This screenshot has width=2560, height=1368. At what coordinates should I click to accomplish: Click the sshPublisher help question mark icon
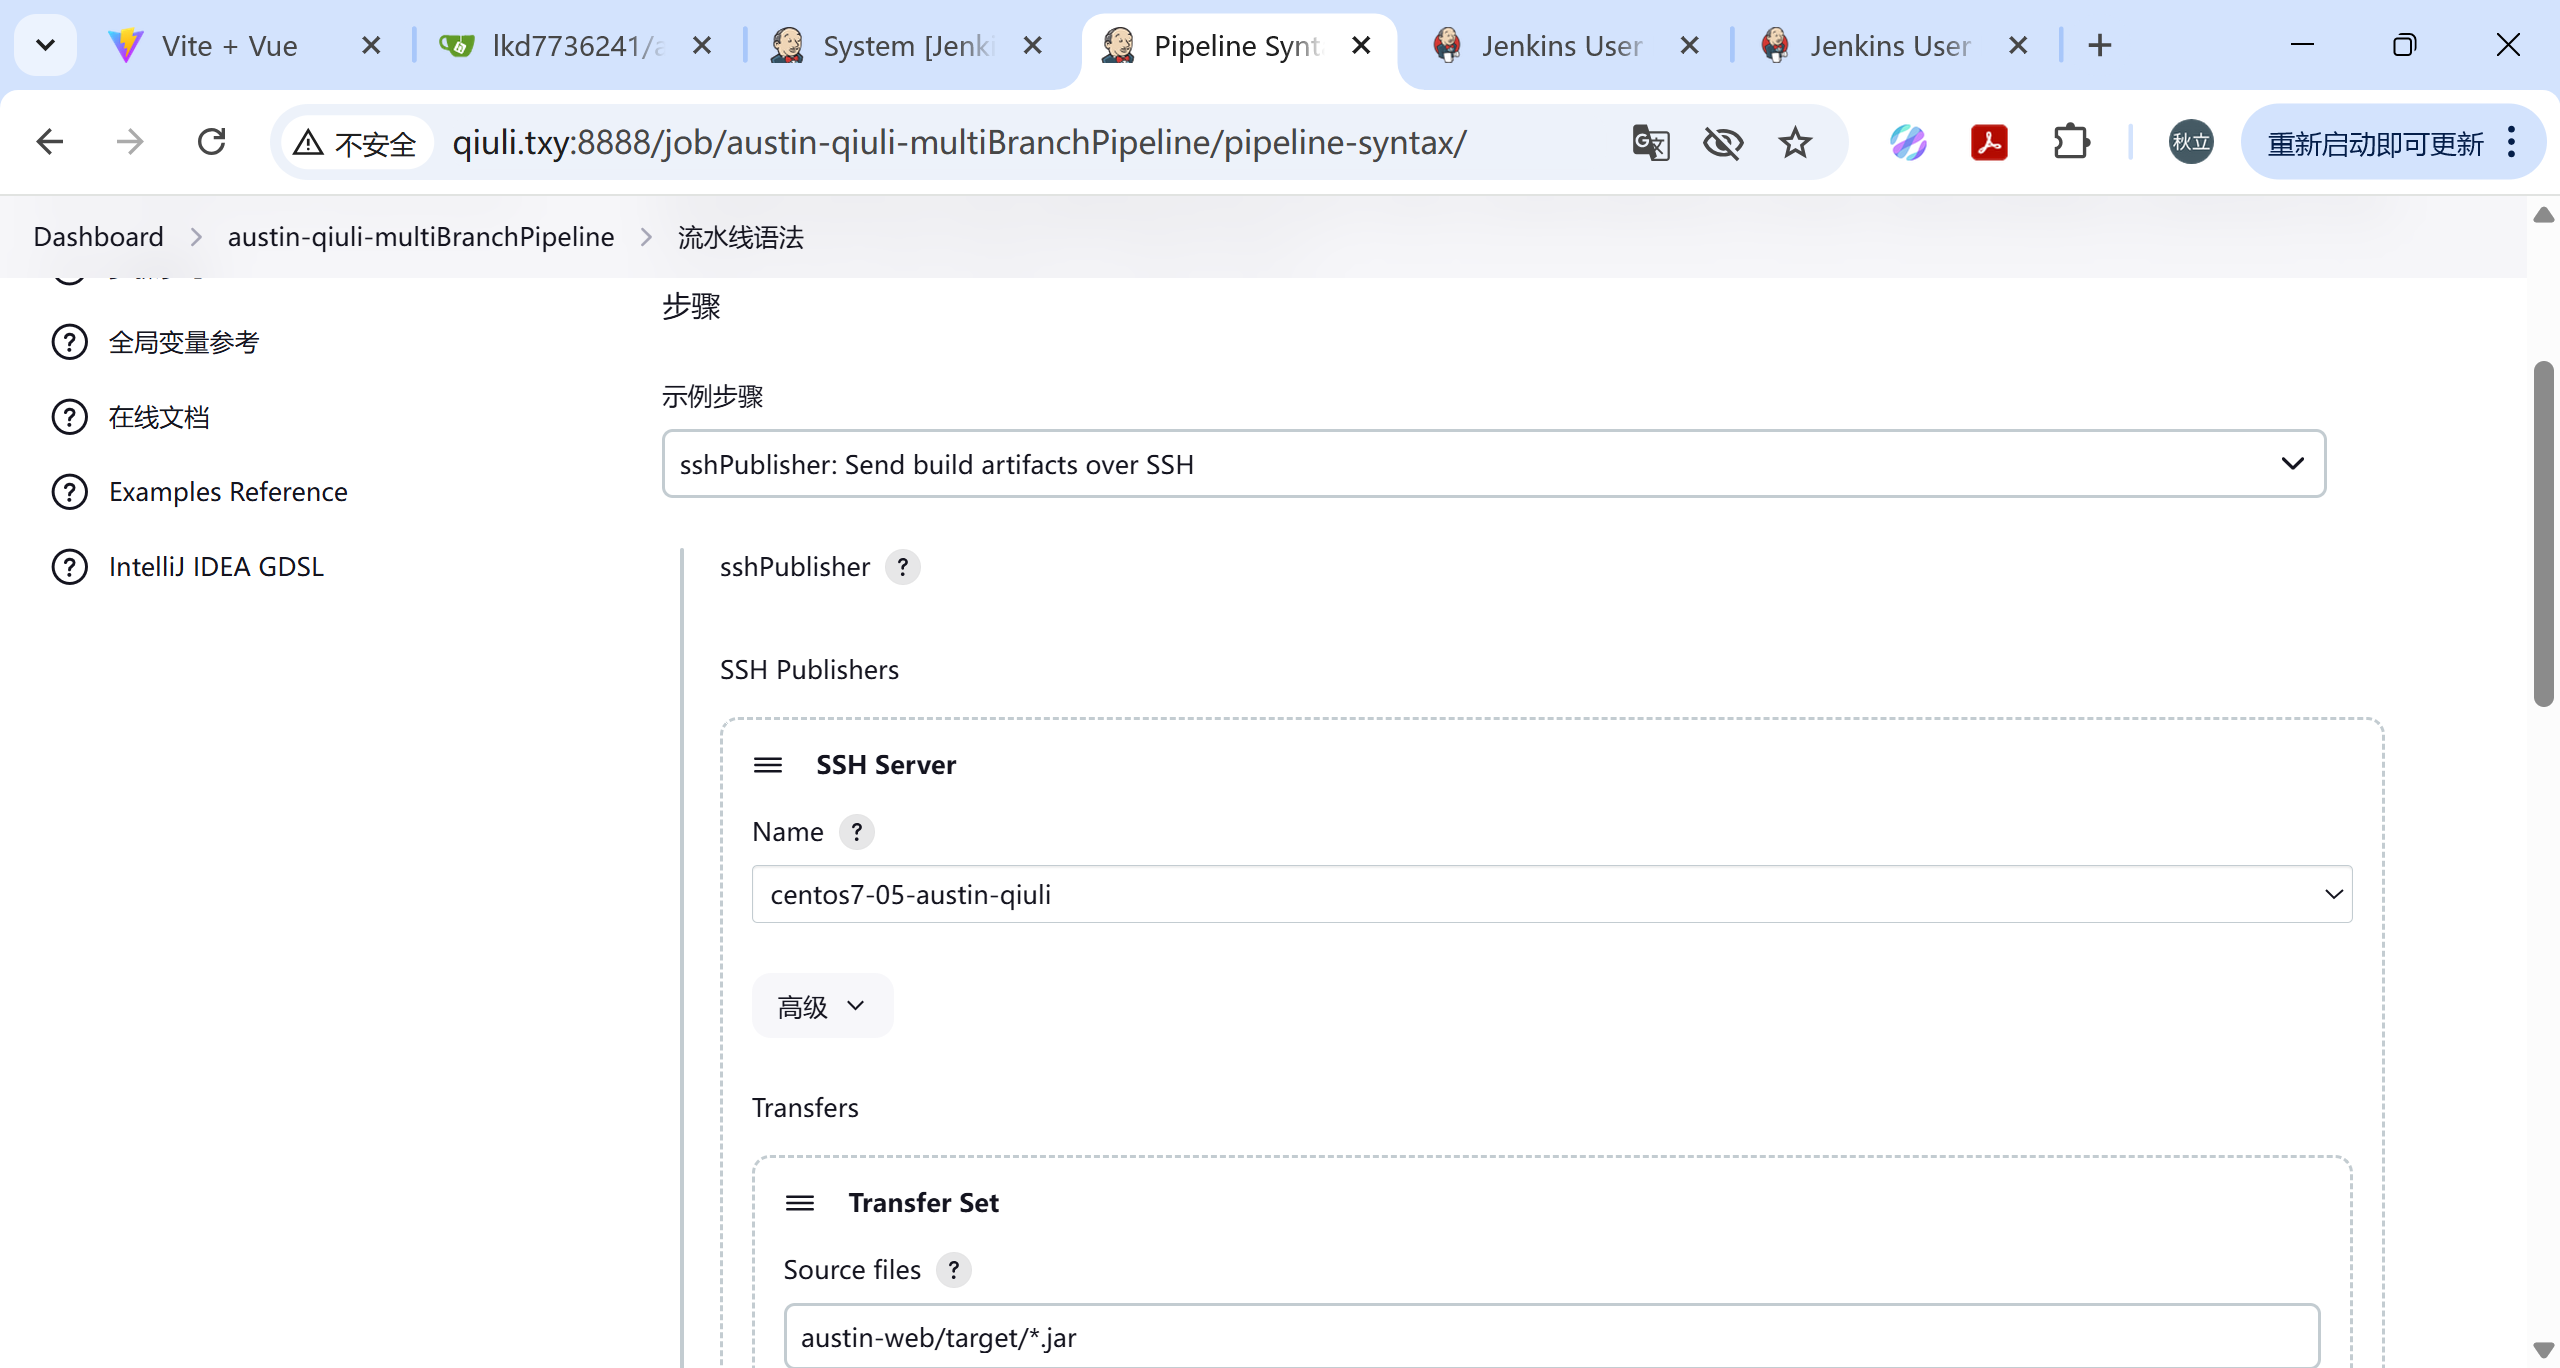tap(902, 567)
